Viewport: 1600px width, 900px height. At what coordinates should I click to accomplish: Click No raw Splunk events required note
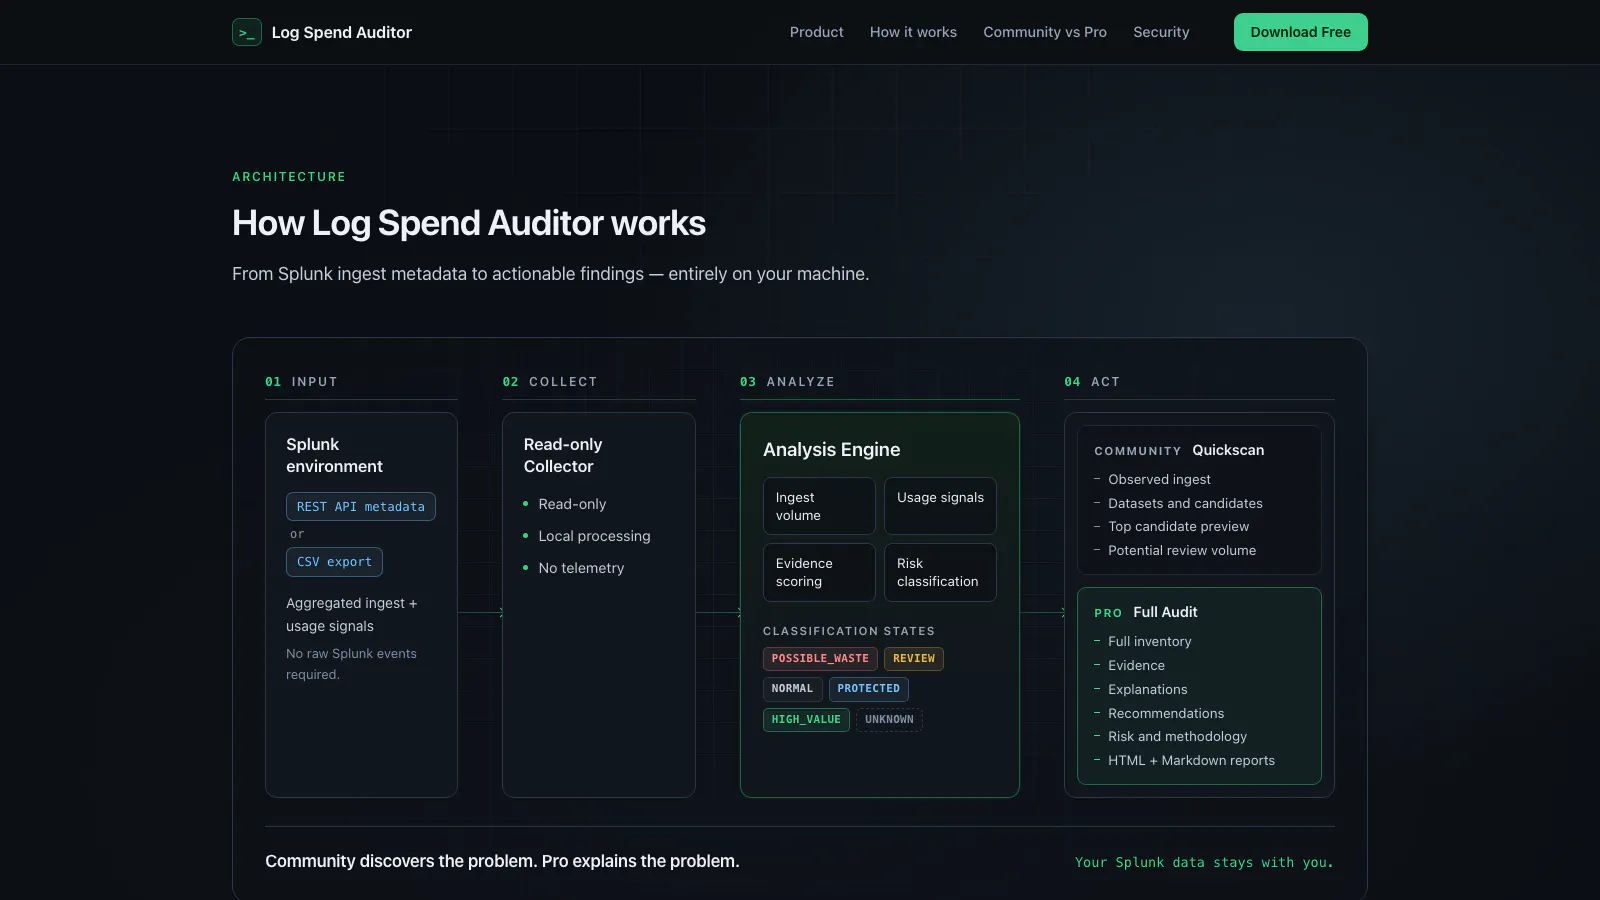[351, 664]
